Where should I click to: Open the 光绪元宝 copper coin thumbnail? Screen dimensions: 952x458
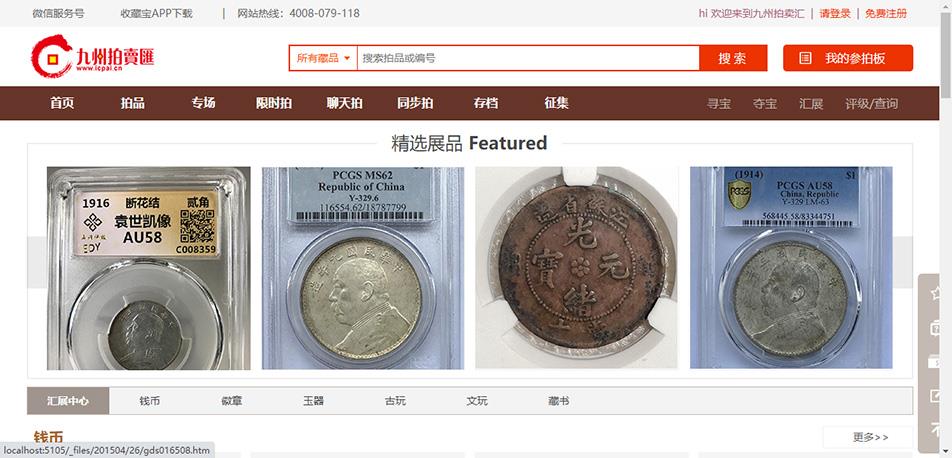[576, 268]
